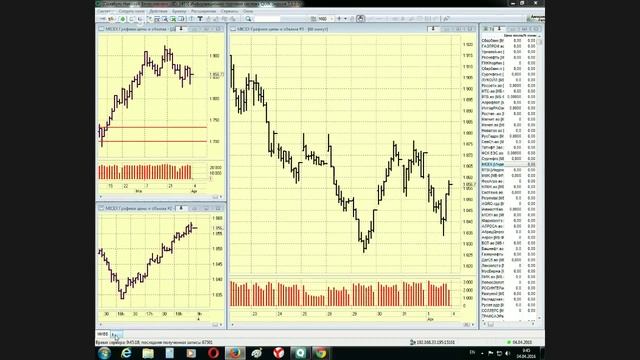640x360 pixels.
Task: Click the pin arrow icon in quotes table title bar
Action: coord(499,29)
